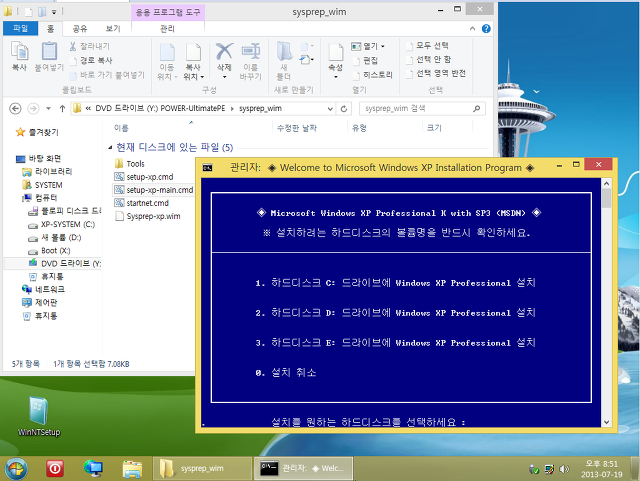Switch to the 보기 (View) ribbon tab

pos(113,29)
